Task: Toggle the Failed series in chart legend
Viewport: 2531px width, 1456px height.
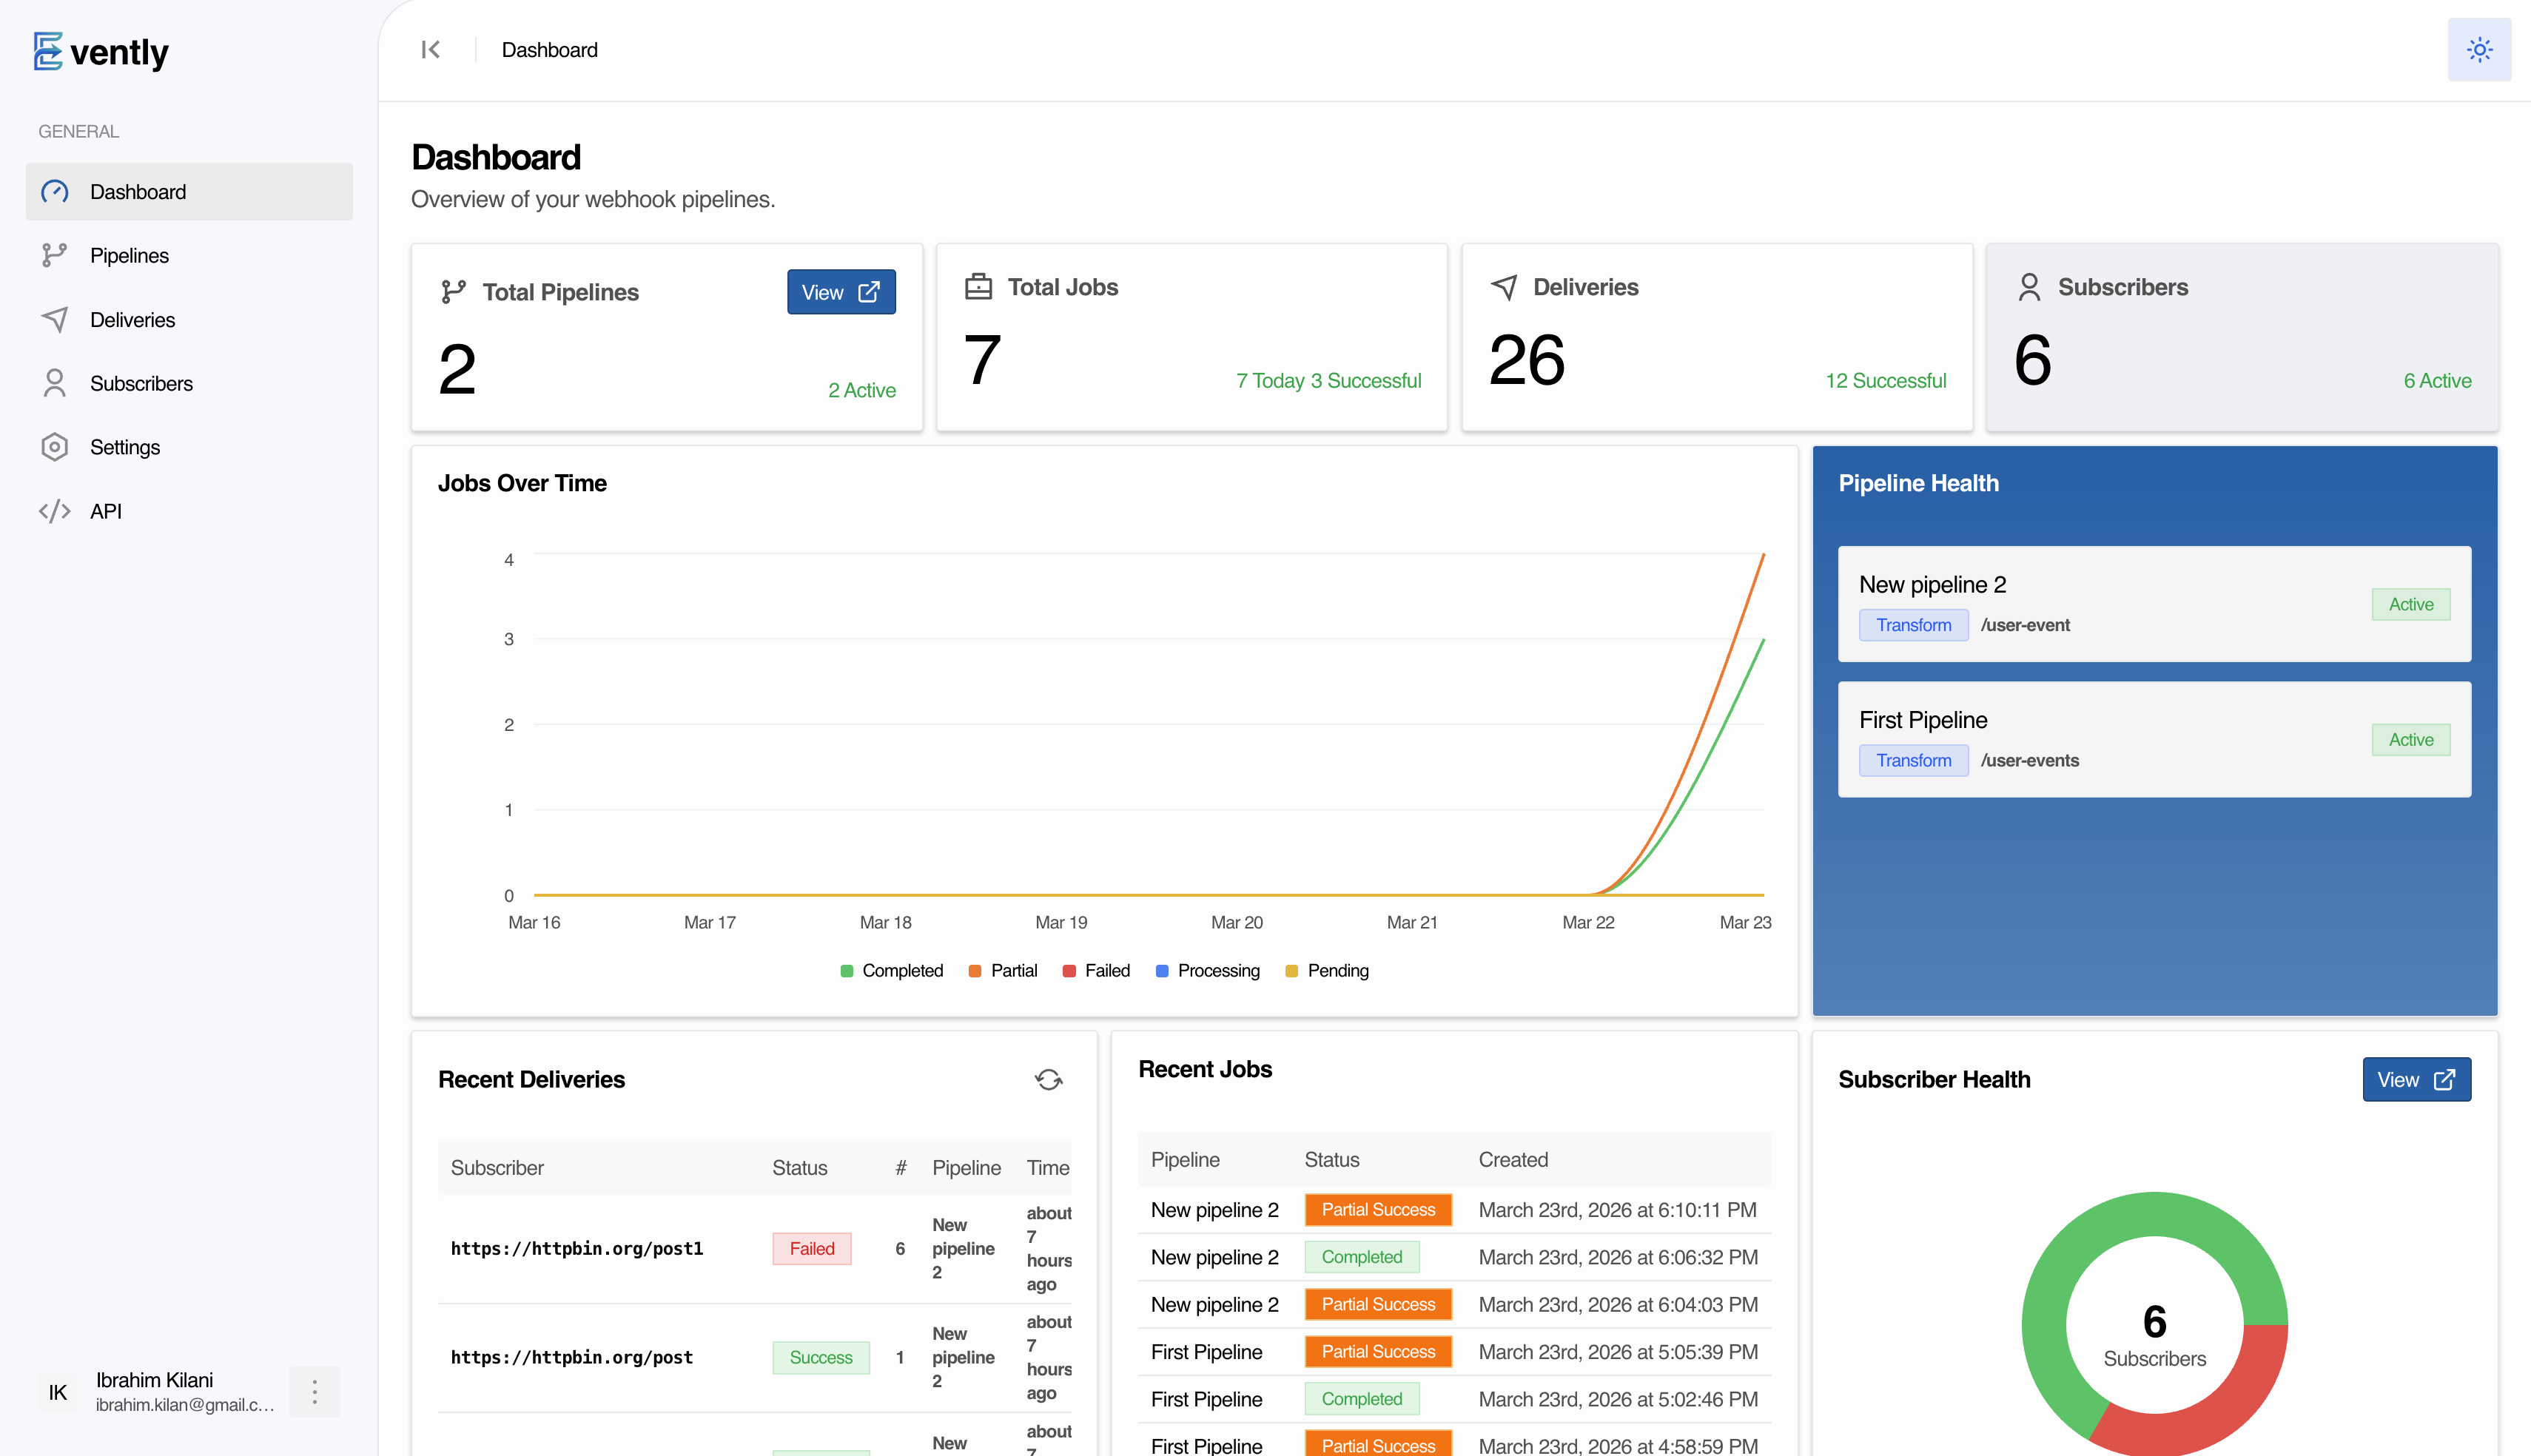Action: [x=1096, y=971]
